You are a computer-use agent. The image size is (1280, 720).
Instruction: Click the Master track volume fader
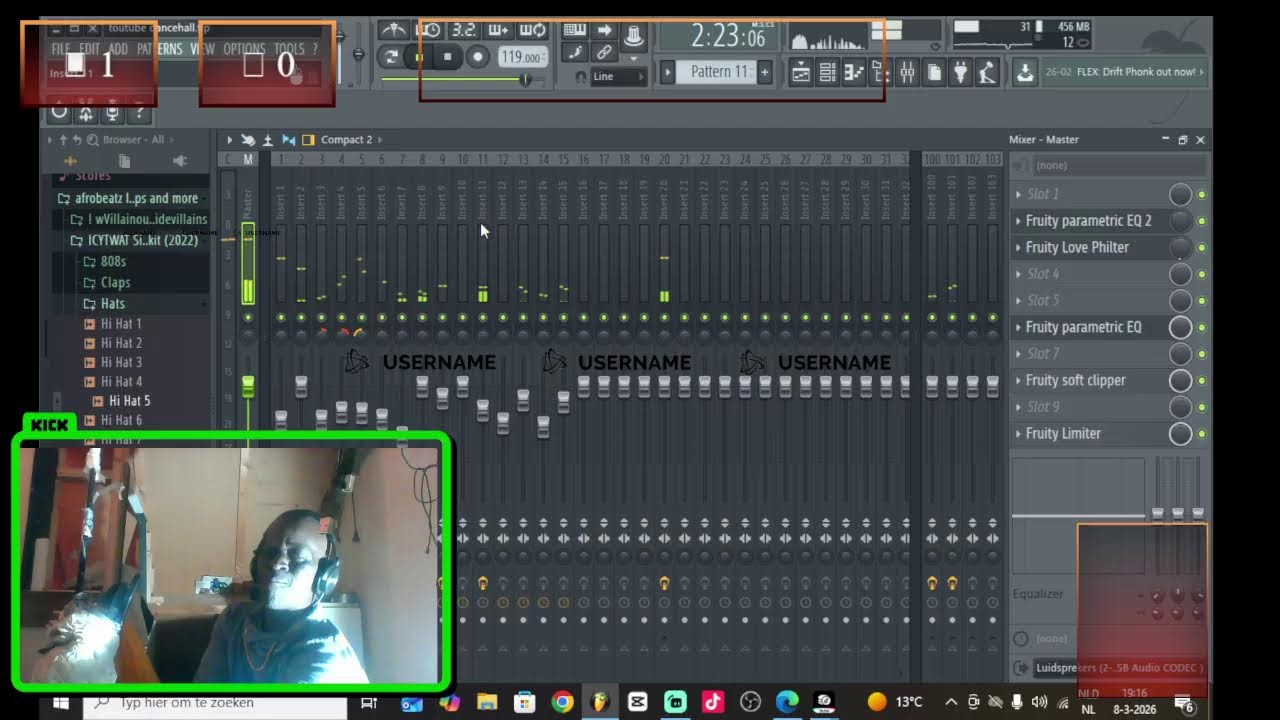[248, 385]
